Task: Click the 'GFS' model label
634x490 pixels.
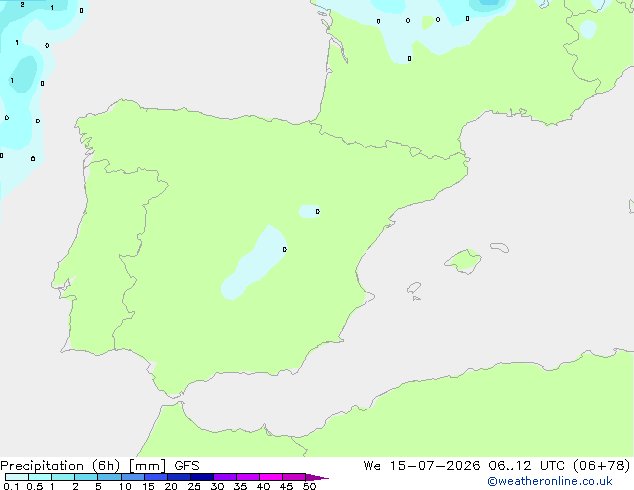Action: [187, 466]
